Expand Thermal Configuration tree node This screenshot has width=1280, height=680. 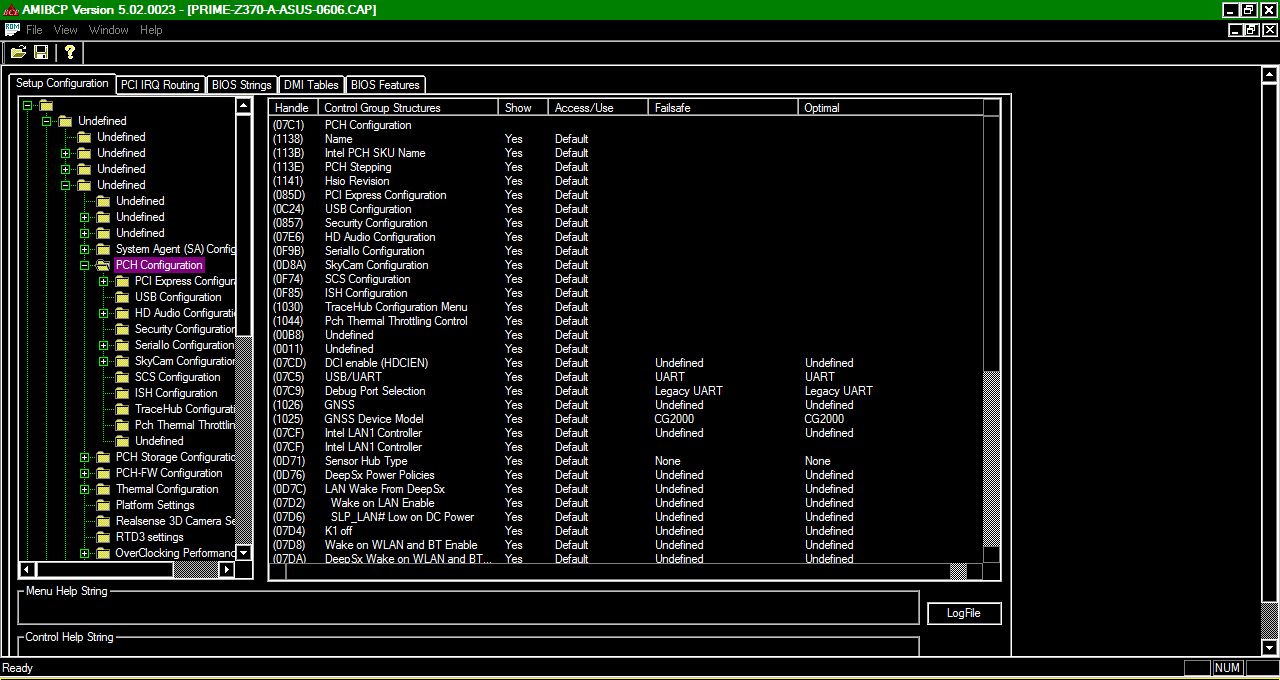coord(85,489)
